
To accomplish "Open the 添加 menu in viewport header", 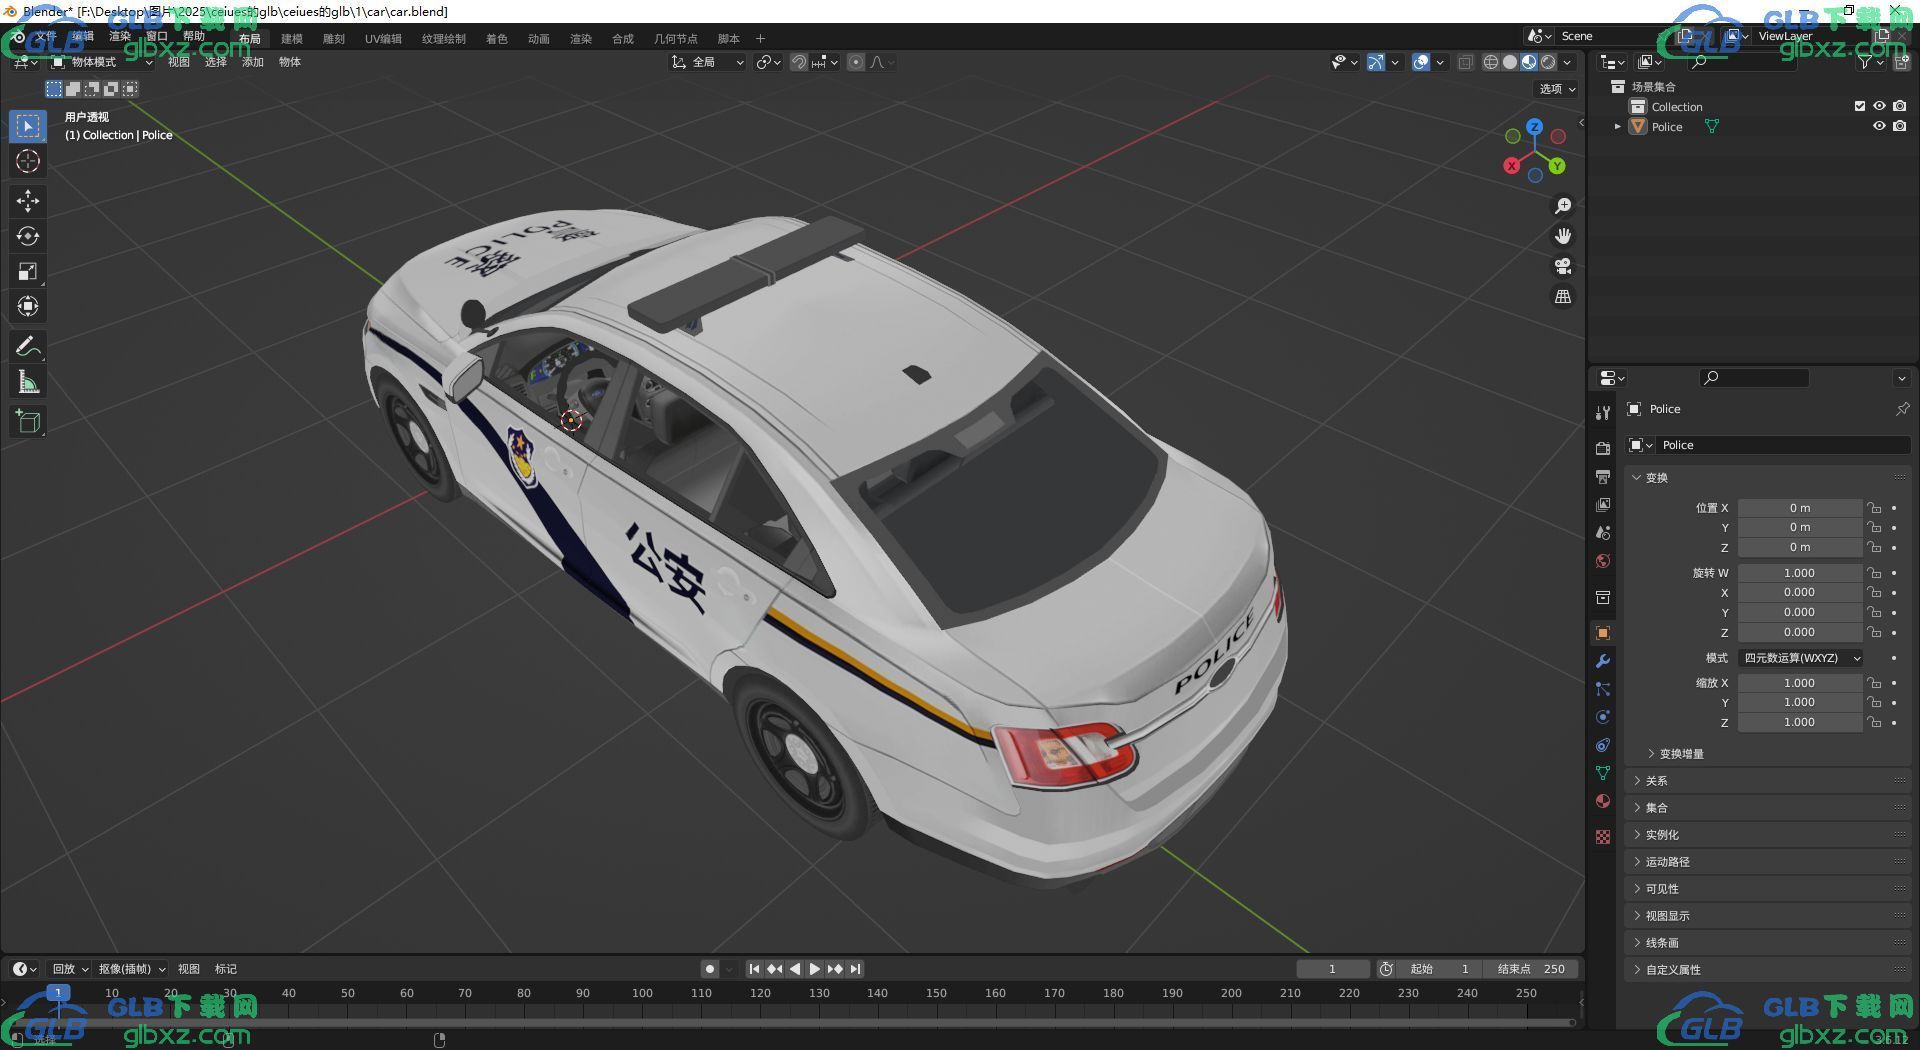I will (x=253, y=62).
